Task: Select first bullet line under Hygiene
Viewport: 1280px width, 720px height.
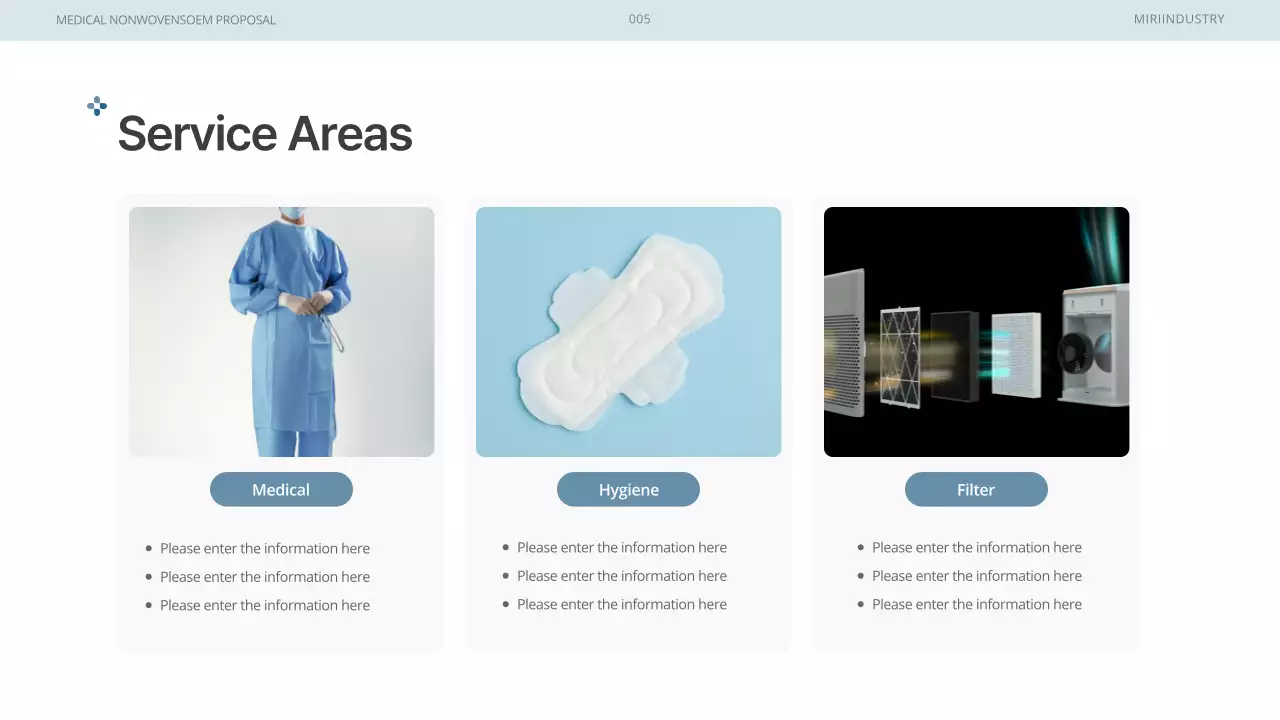Action: point(622,548)
